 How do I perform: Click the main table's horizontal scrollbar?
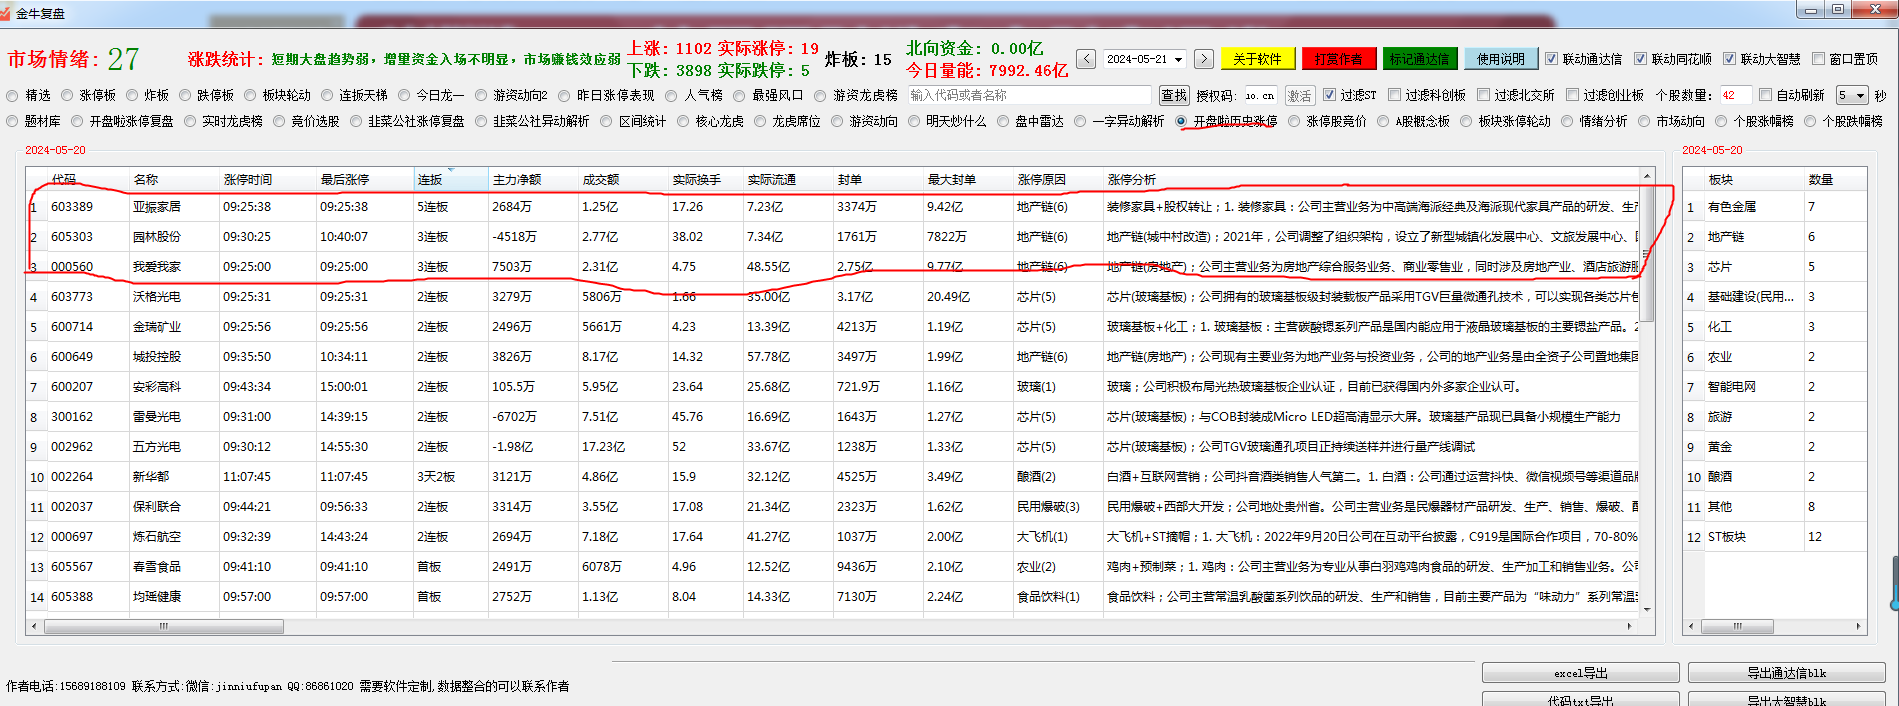point(163,627)
